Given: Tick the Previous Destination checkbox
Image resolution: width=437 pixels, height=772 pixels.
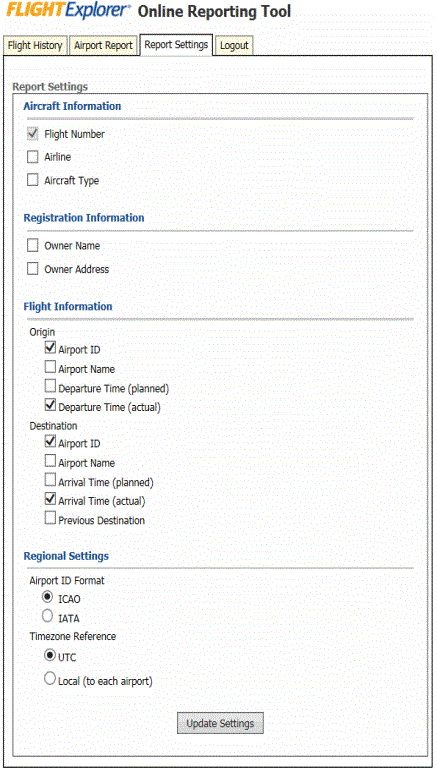Looking at the screenshot, I should pos(50,518).
